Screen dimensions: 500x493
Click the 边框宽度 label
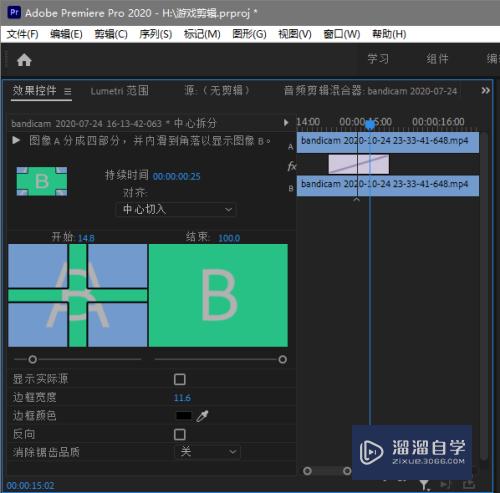pyautogui.click(x=34, y=397)
